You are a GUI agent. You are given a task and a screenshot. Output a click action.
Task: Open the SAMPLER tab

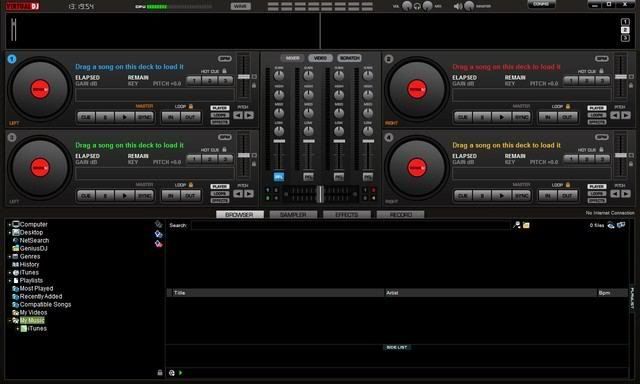(293, 215)
